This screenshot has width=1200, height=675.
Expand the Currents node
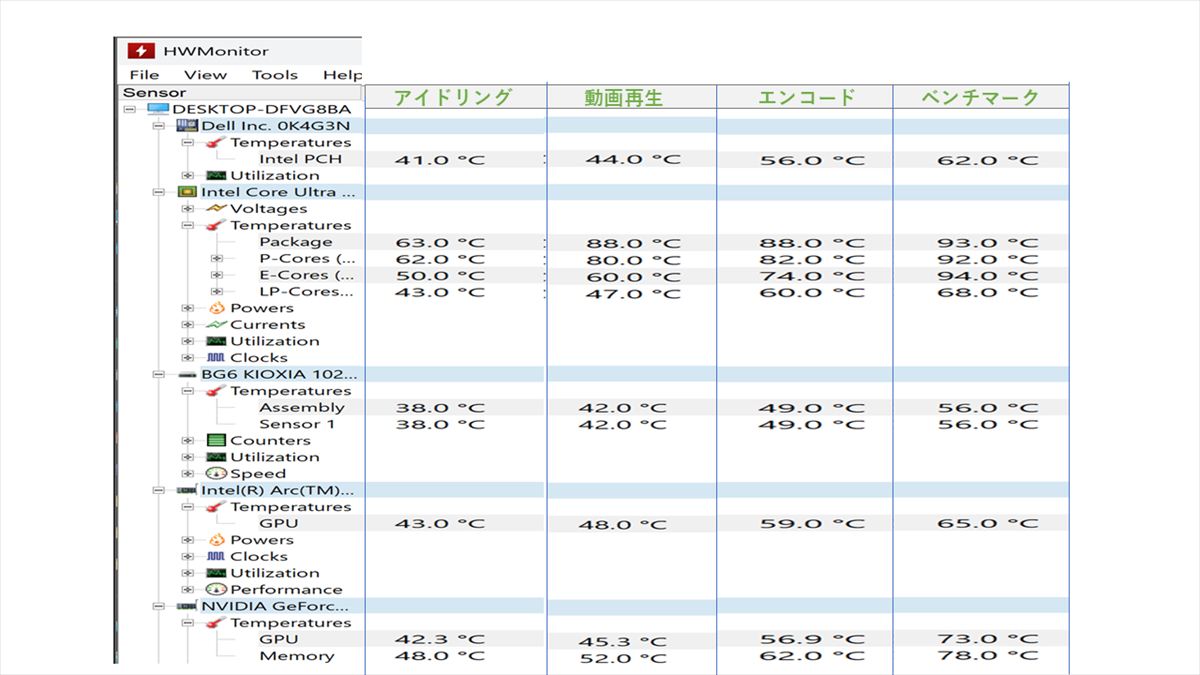[x=187, y=324]
